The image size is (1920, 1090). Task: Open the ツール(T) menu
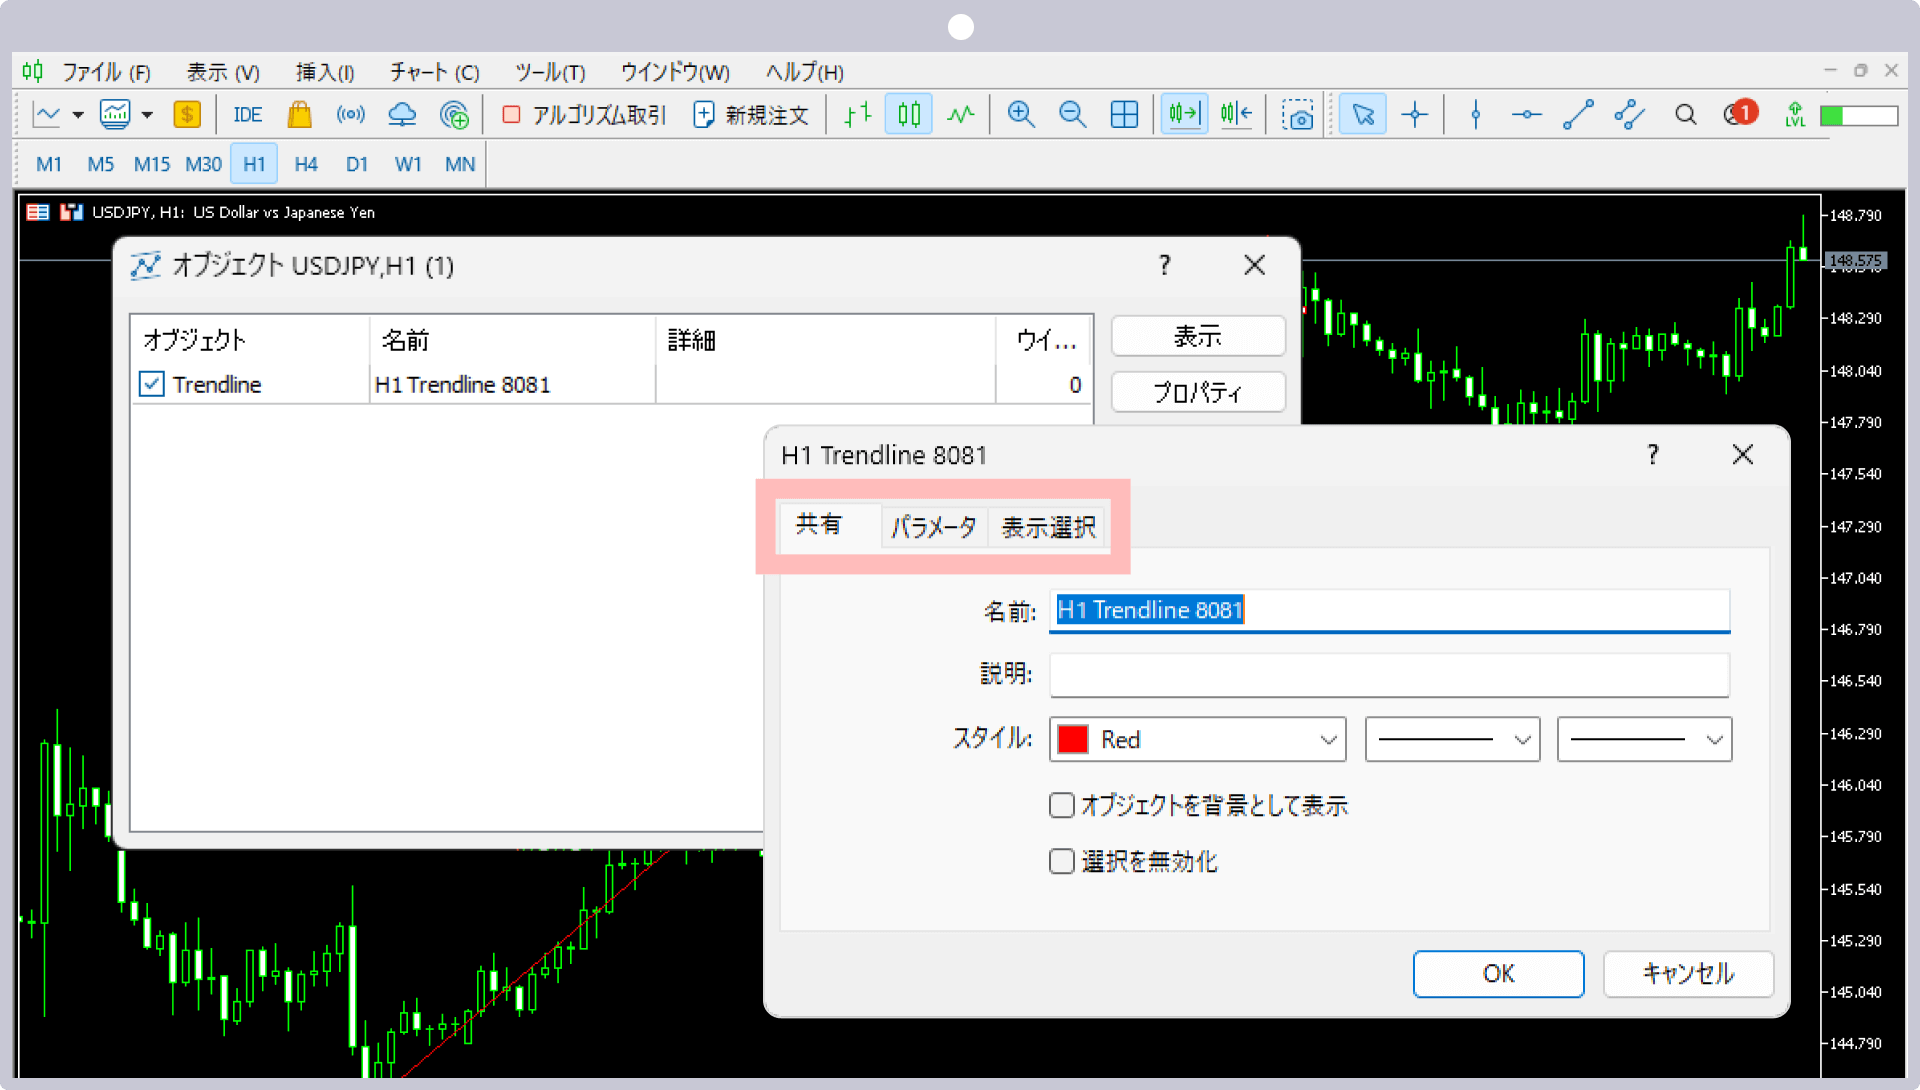pos(550,72)
